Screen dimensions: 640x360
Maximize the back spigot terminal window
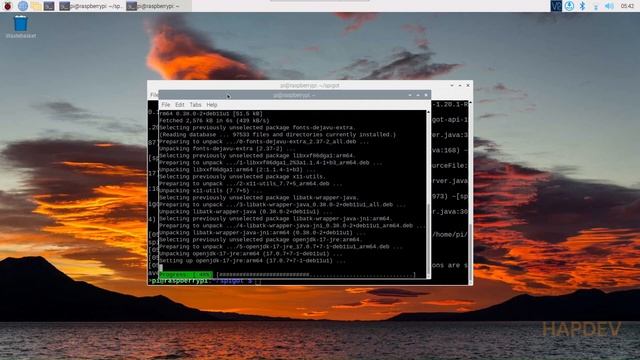point(460,85)
